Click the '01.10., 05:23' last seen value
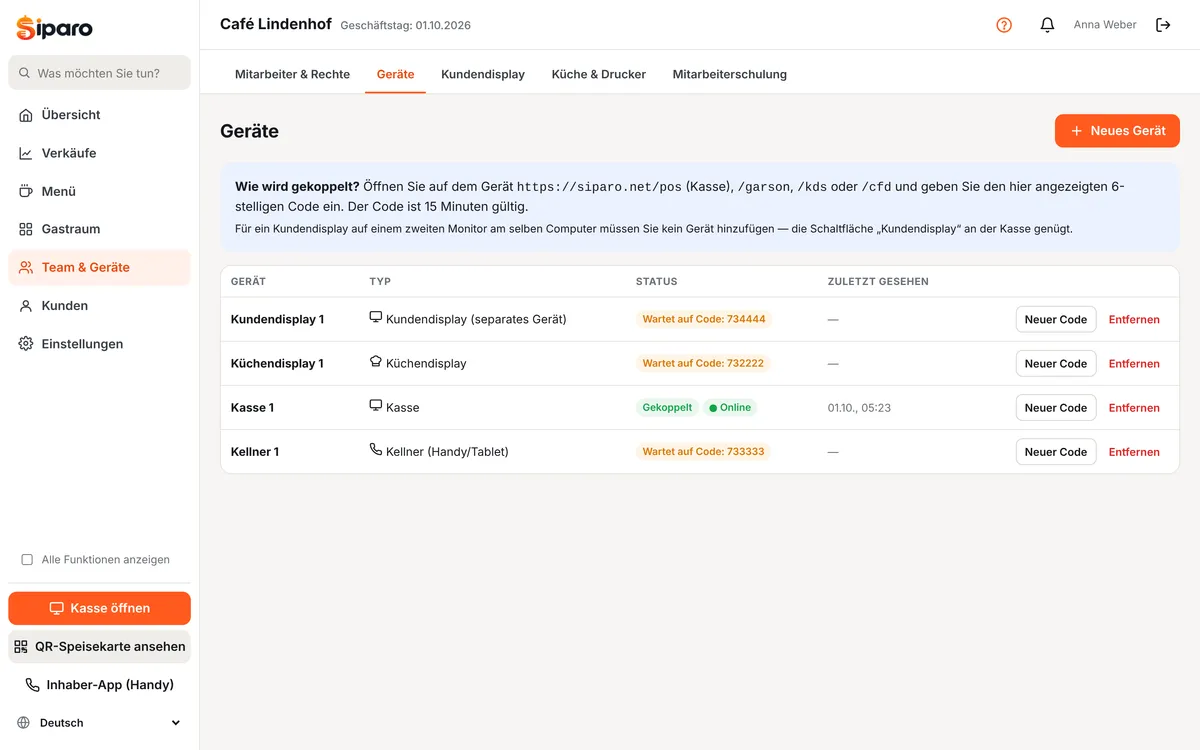 click(x=859, y=408)
